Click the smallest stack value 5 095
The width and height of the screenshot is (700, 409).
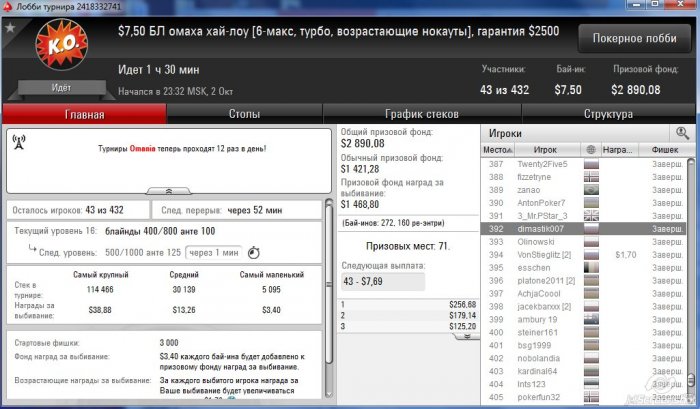pyautogui.click(x=271, y=289)
